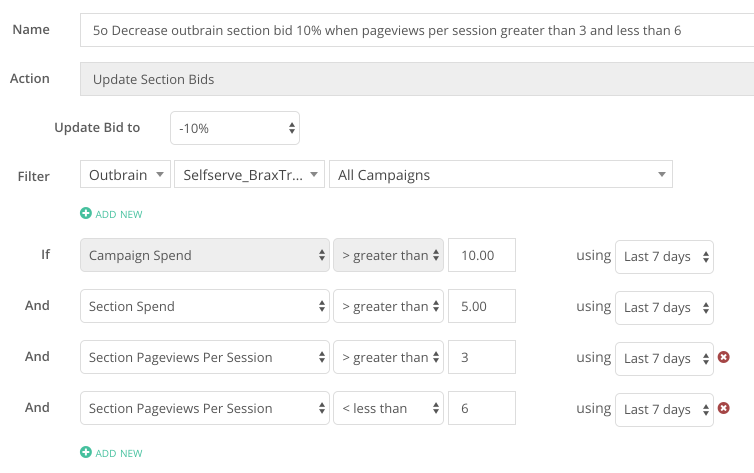Edit the Section Spend value 5.00

pos(482,307)
